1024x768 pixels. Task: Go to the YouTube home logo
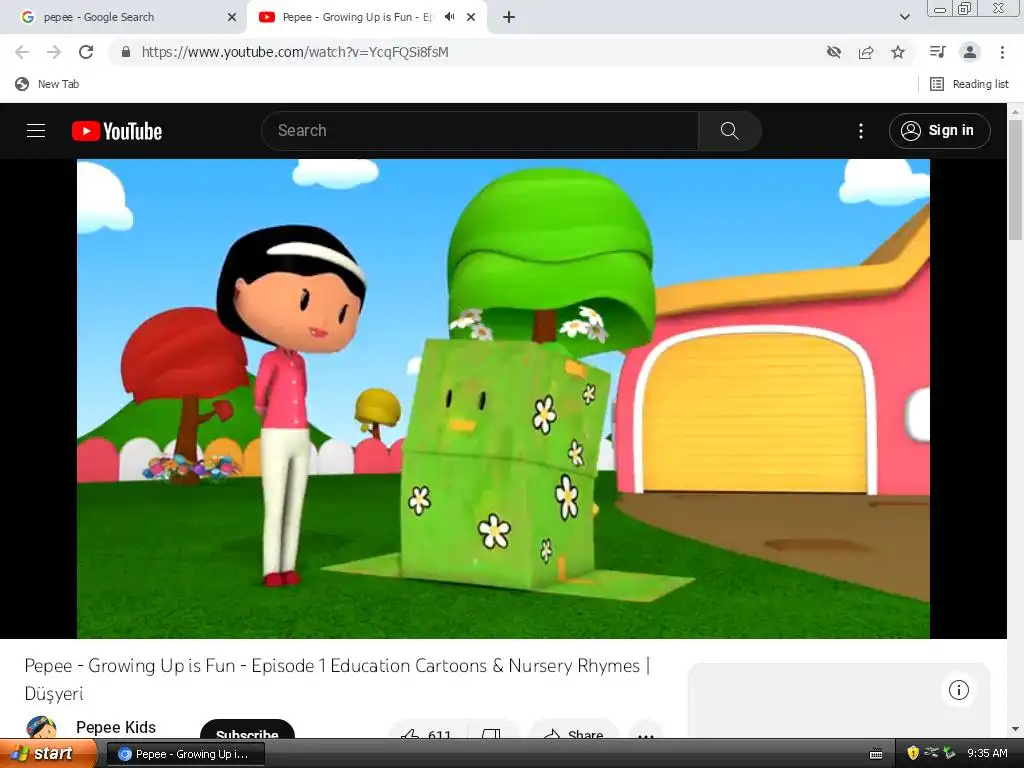tap(117, 131)
